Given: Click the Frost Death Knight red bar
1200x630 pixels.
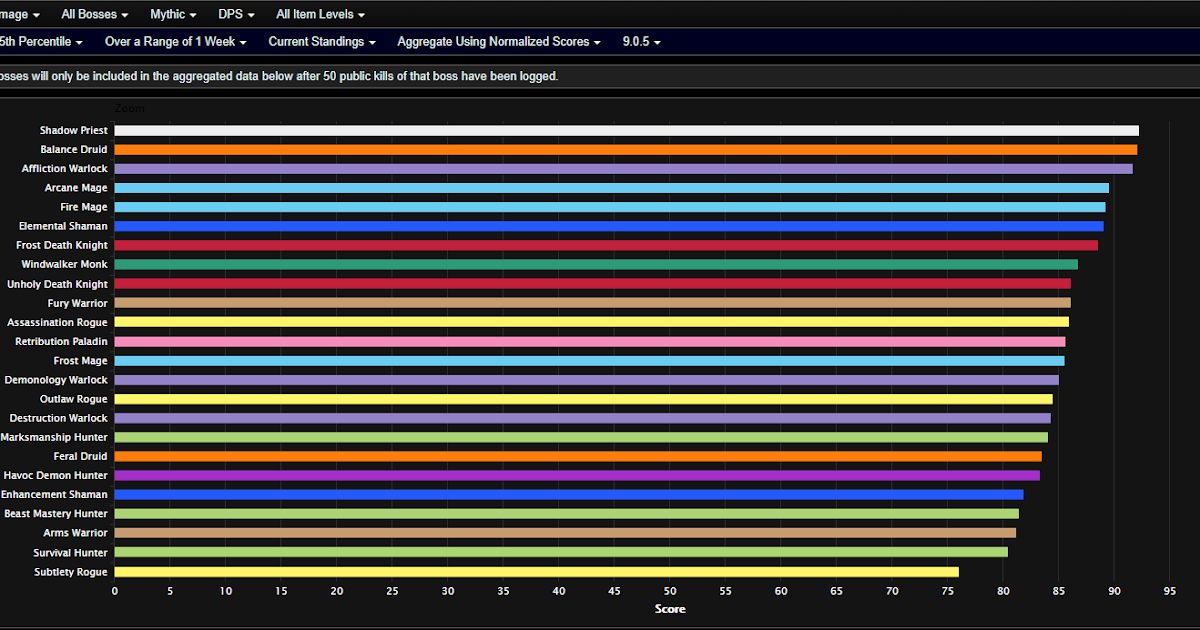Looking at the screenshot, I should click(606, 245).
